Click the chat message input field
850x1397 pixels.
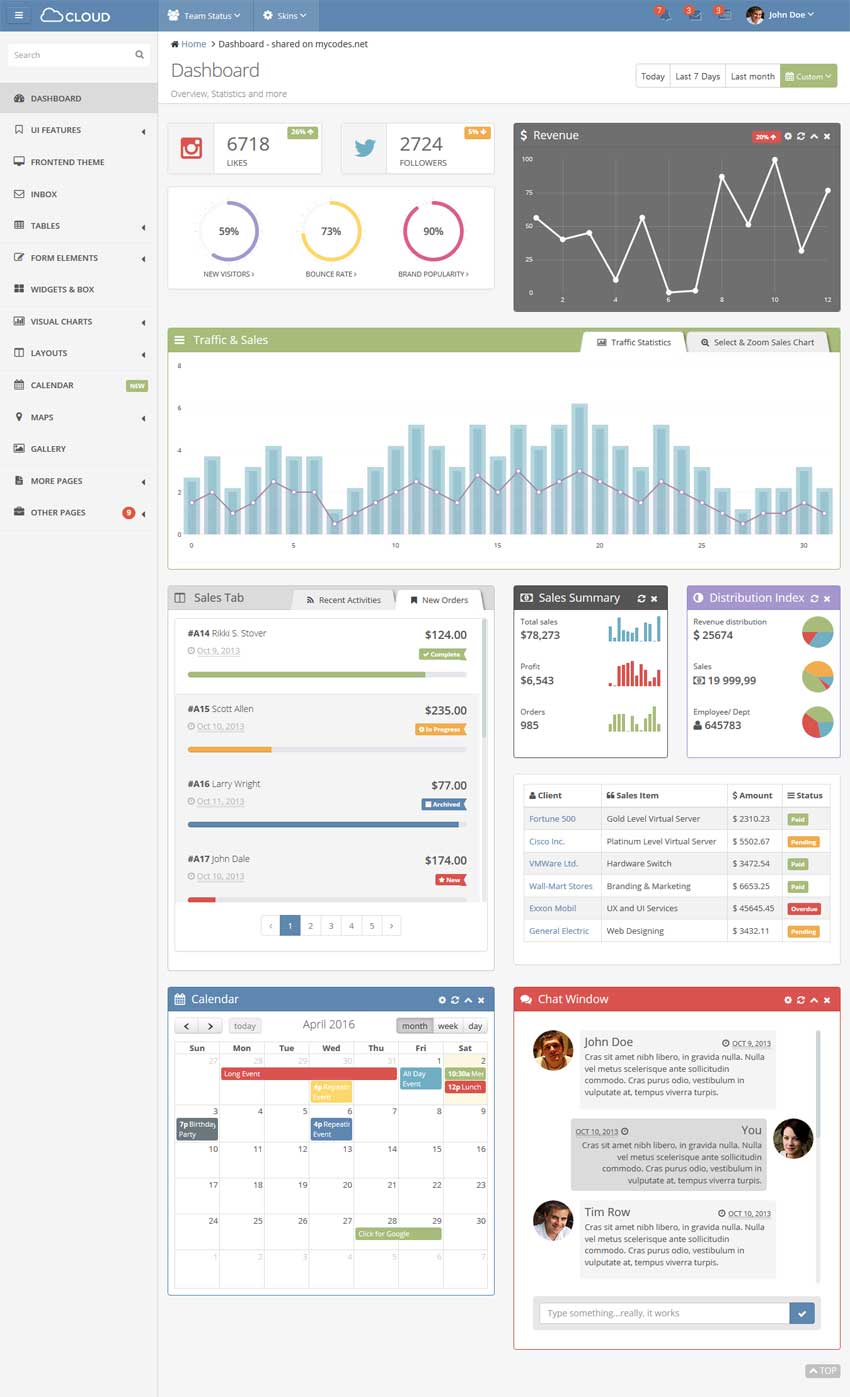coord(664,1313)
